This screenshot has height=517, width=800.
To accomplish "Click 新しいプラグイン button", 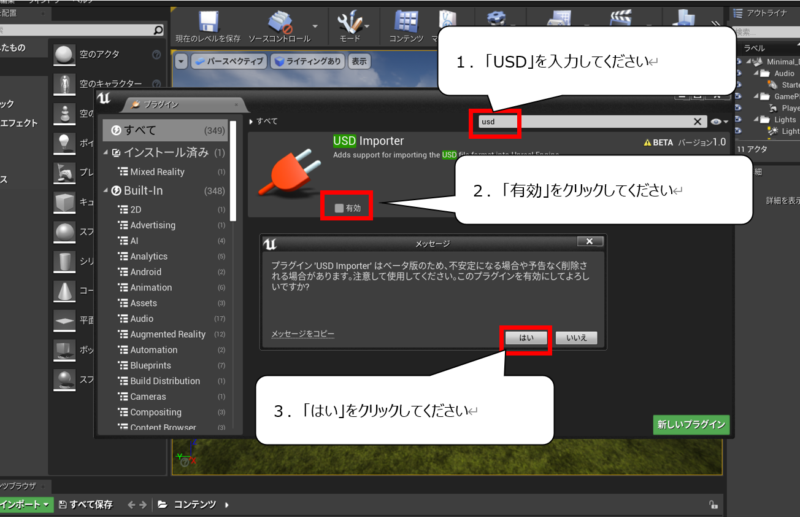I will [x=691, y=425].
